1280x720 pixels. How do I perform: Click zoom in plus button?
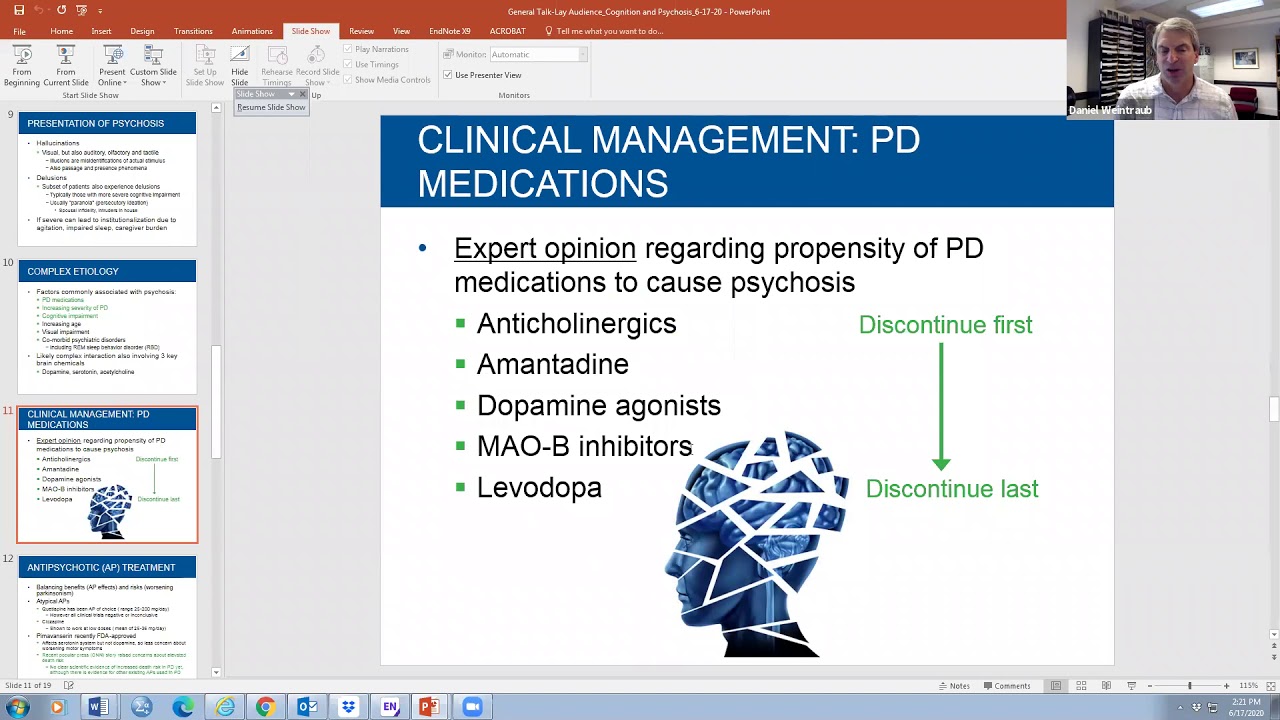click(x=1227, y=686)
